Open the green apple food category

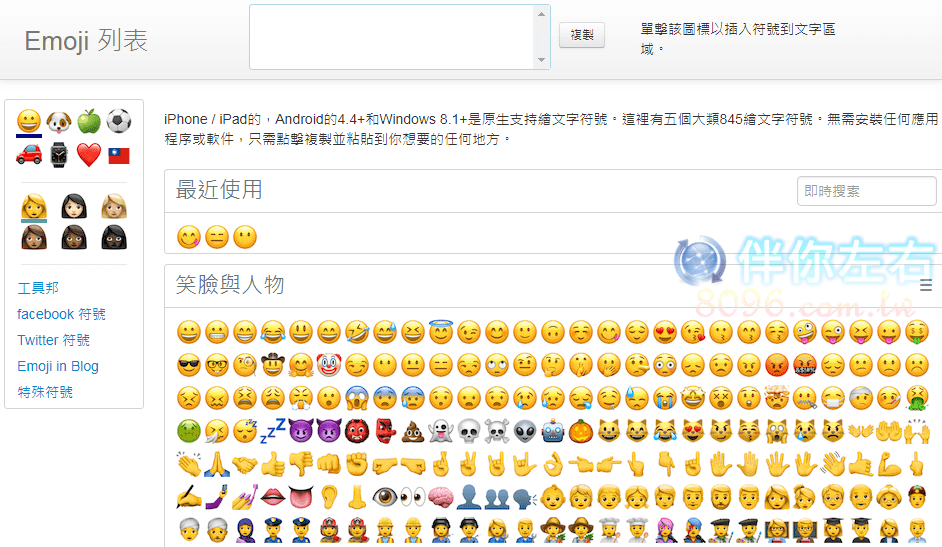89,122
